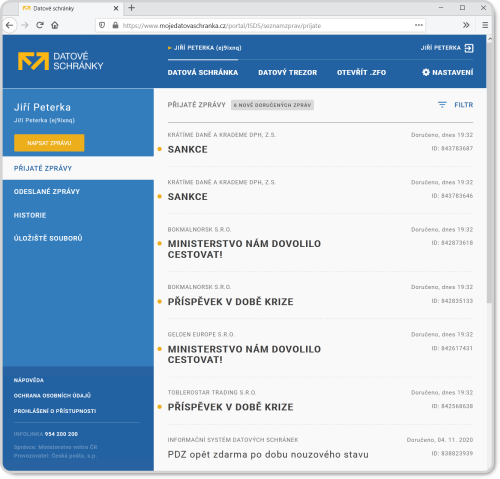
Task: Show more toolbar tools via double chevron
Action: point(466,25)
